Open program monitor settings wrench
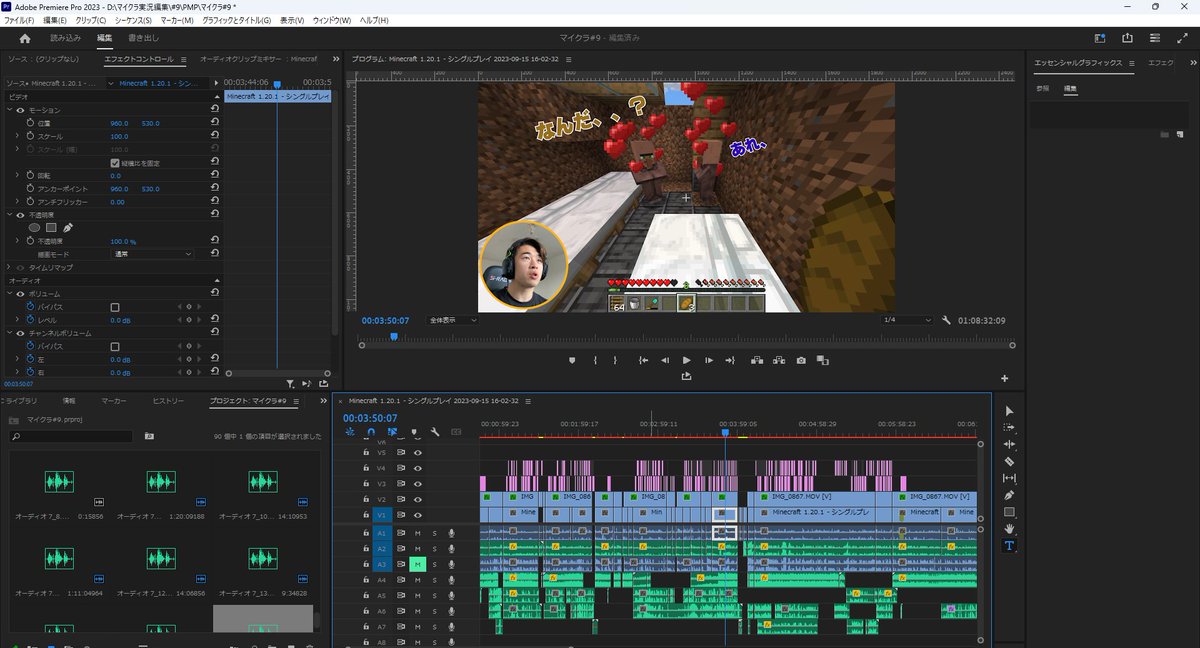1200x648 pixels. 946,320
